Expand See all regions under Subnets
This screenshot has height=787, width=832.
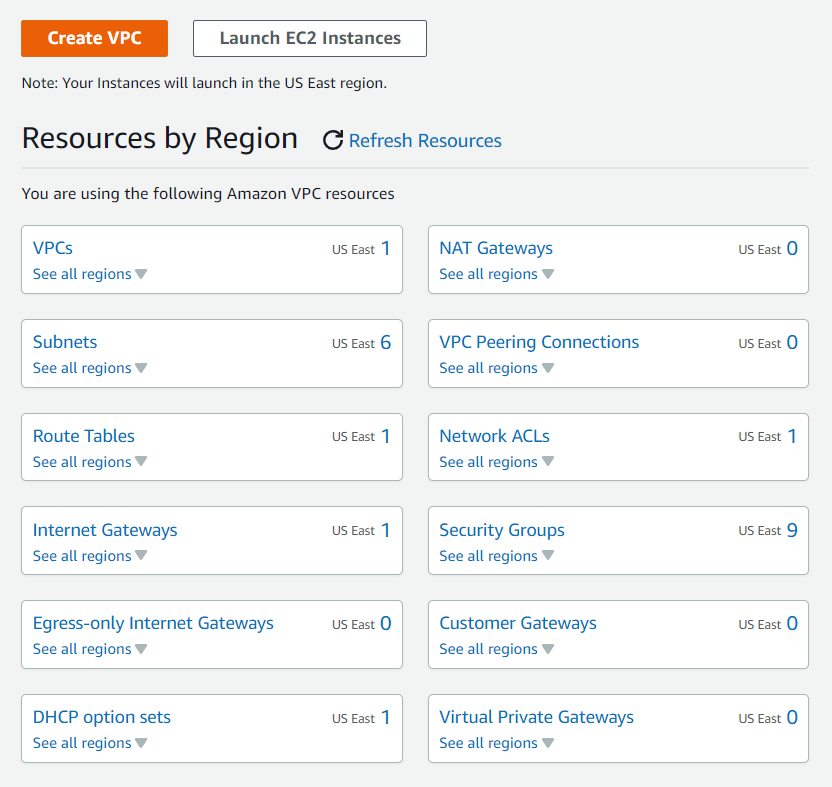tap(90, 368)
